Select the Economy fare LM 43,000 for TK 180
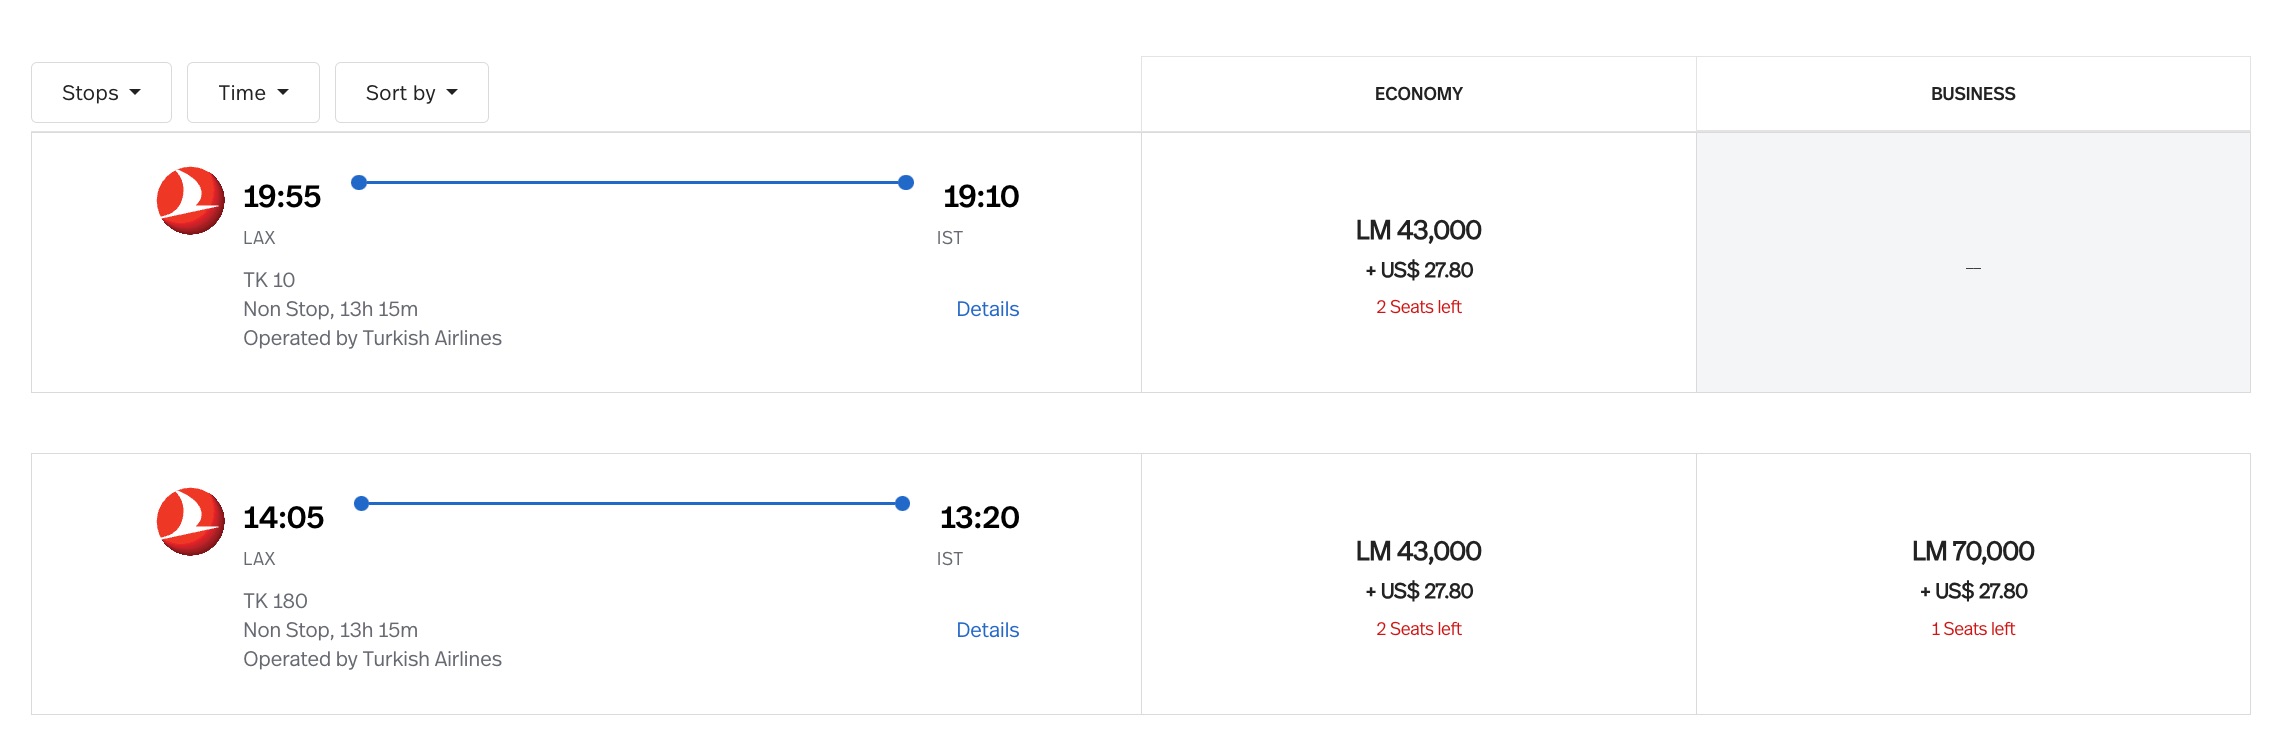Screen dimensions: 2290x750 pos(1418,551)
